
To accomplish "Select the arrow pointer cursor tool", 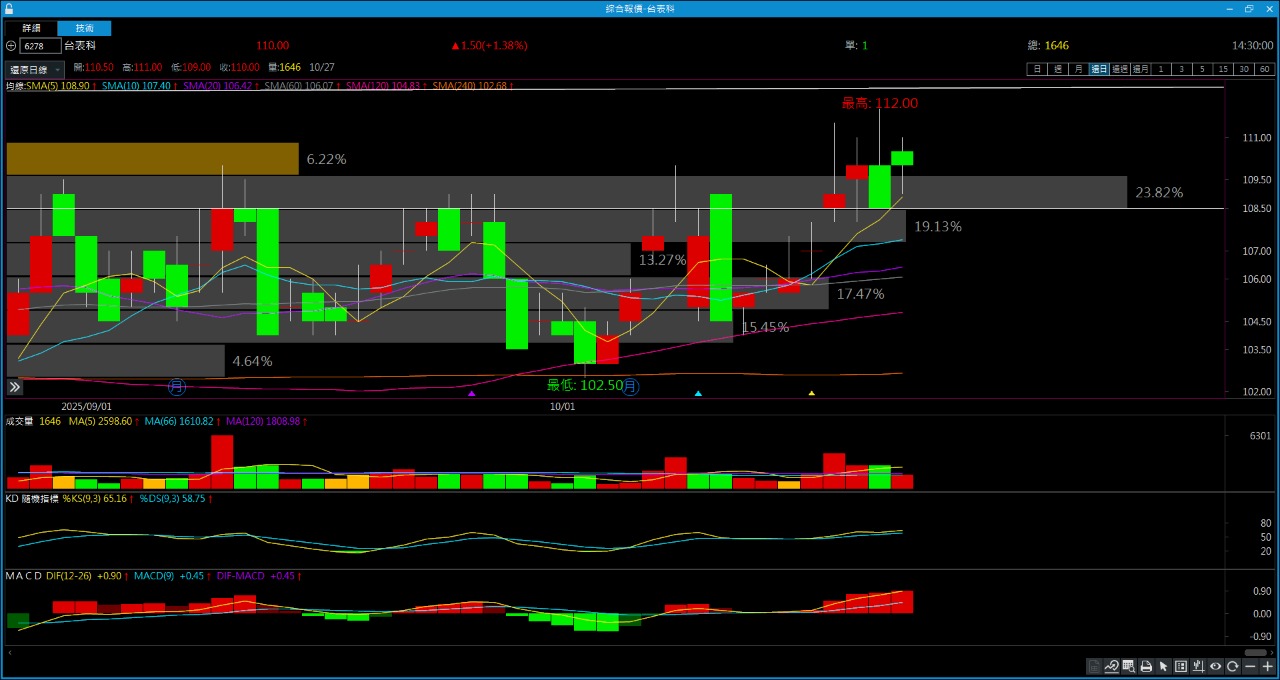I will click(x=1163, y=666).
